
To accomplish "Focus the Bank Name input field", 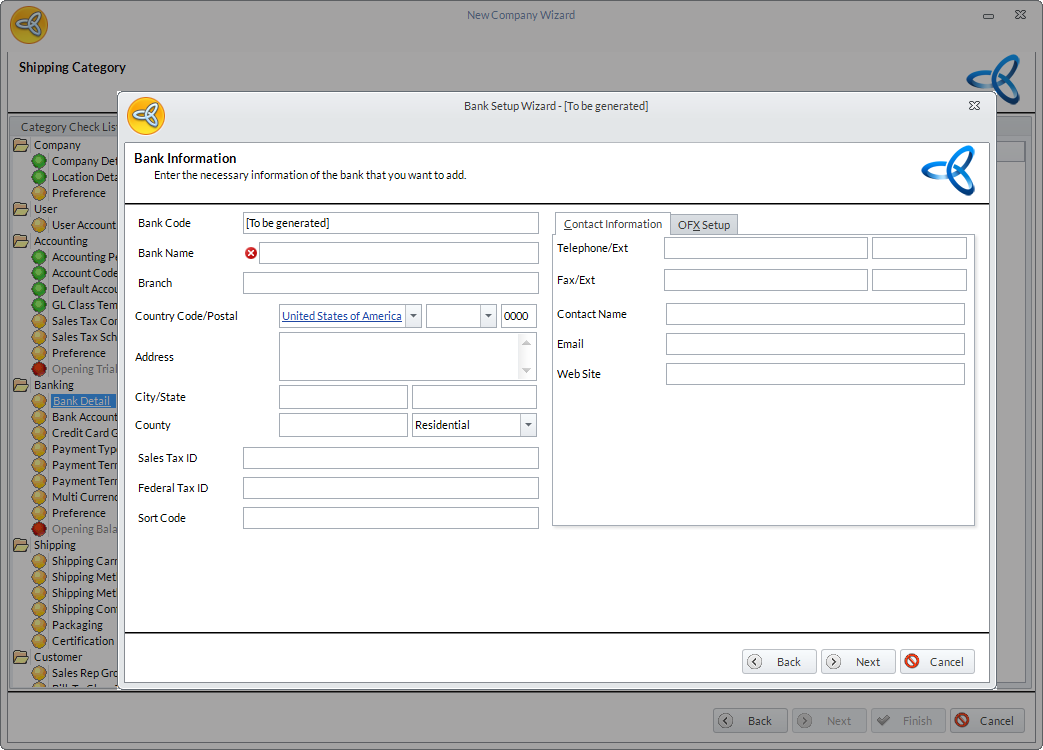I will (x=398, y=253).
